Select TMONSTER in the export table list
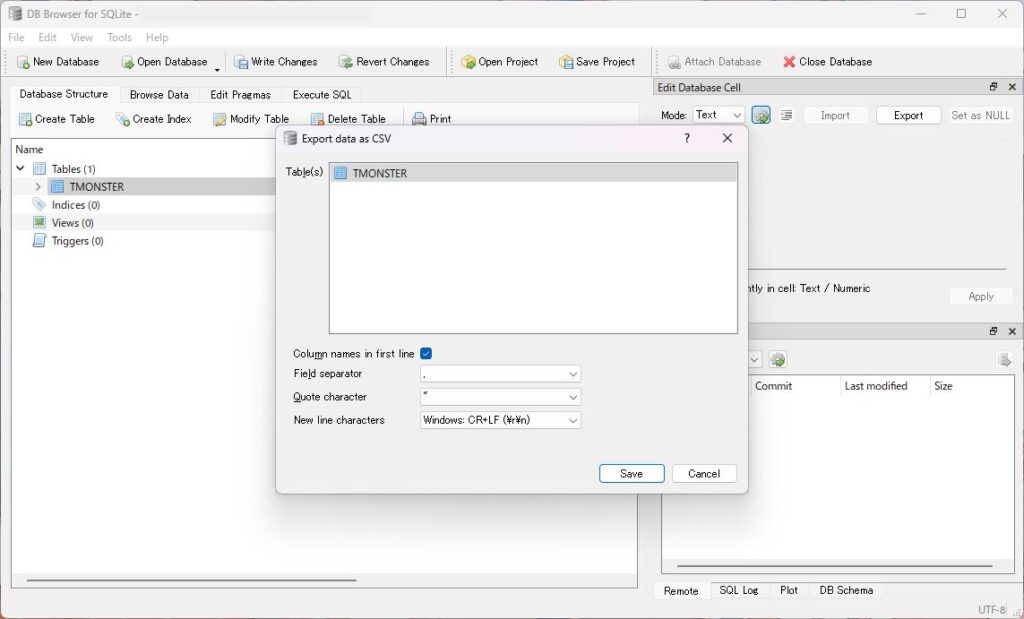1024x619 pixels. coord(380,173)
